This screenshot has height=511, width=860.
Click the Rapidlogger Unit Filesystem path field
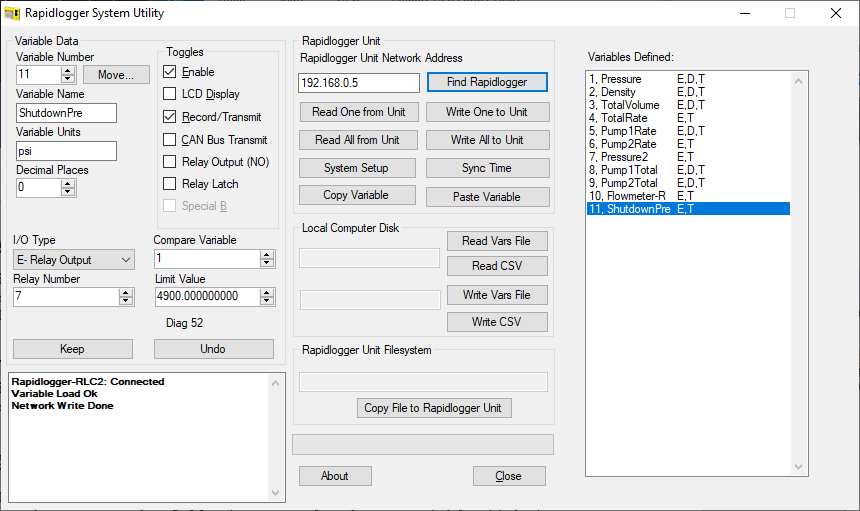[x=423, y=382]
